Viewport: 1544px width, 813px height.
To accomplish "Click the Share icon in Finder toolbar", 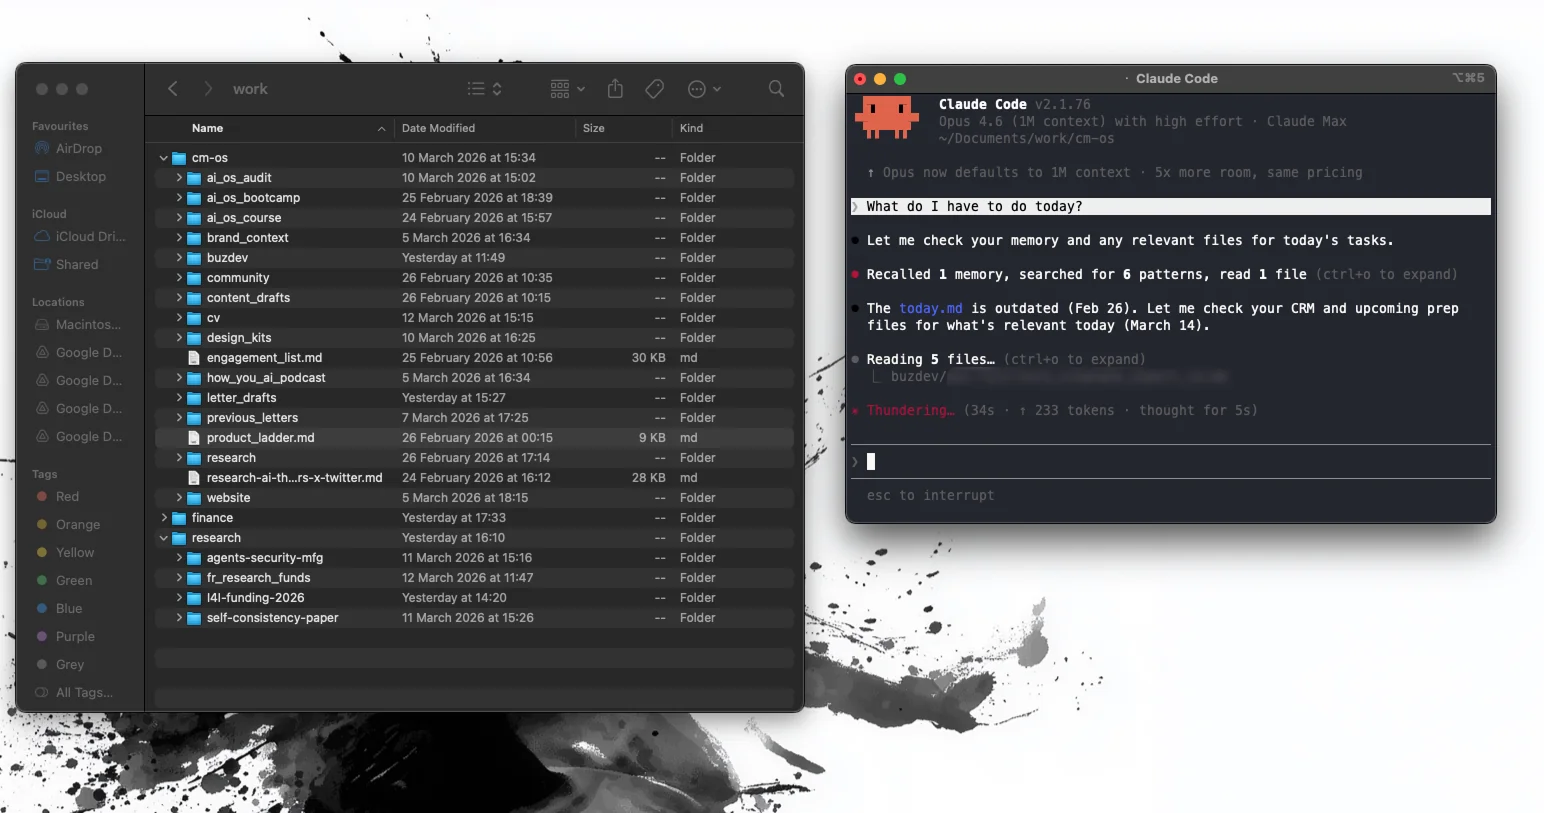I will (615, 89).
